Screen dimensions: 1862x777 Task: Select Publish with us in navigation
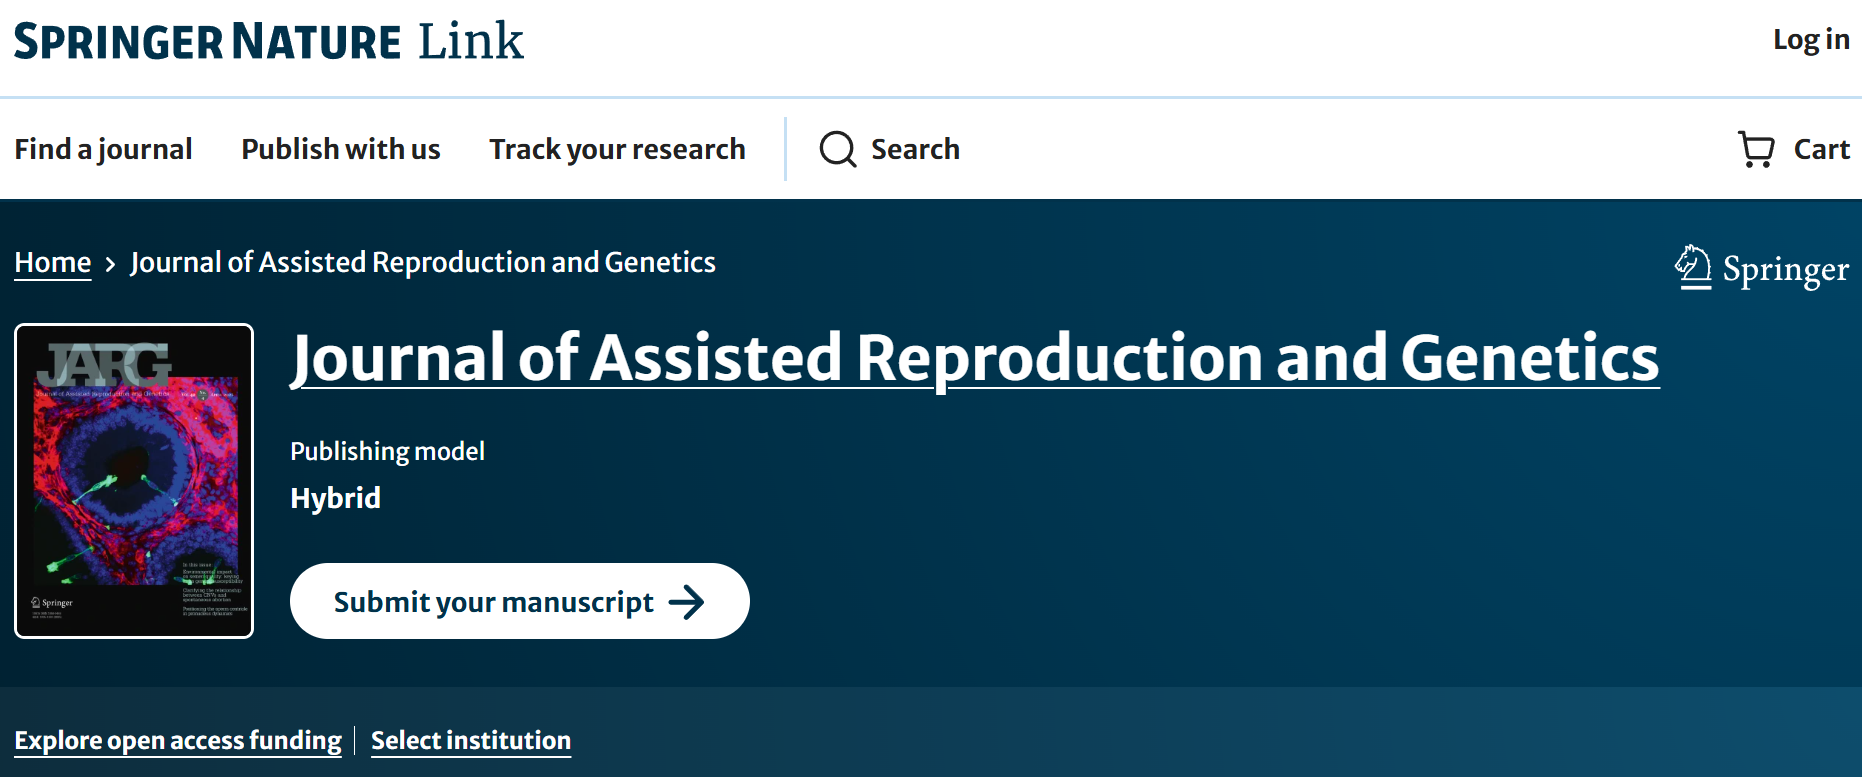[340, 149]
